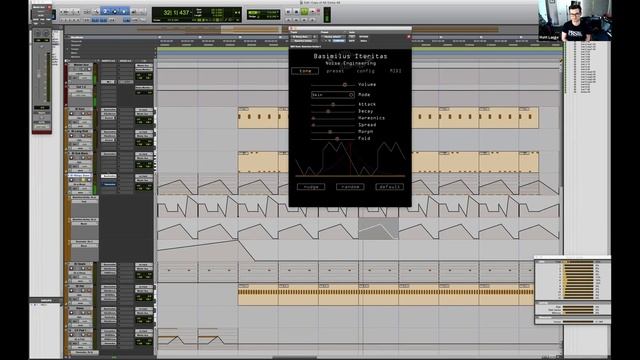Adjust the Decay slider handle
The height and width of the screenshot is (360, 640).
point(328,111)
